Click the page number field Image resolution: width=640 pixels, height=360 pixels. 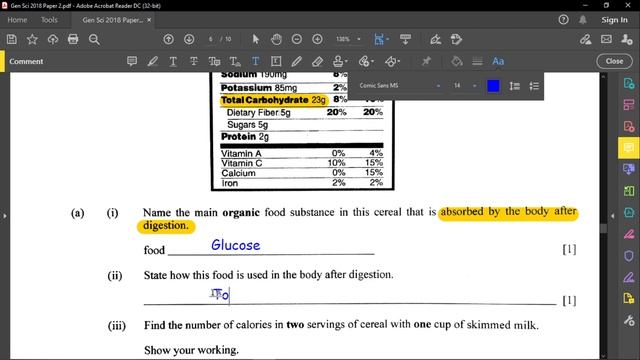click(x=211, y=39)
